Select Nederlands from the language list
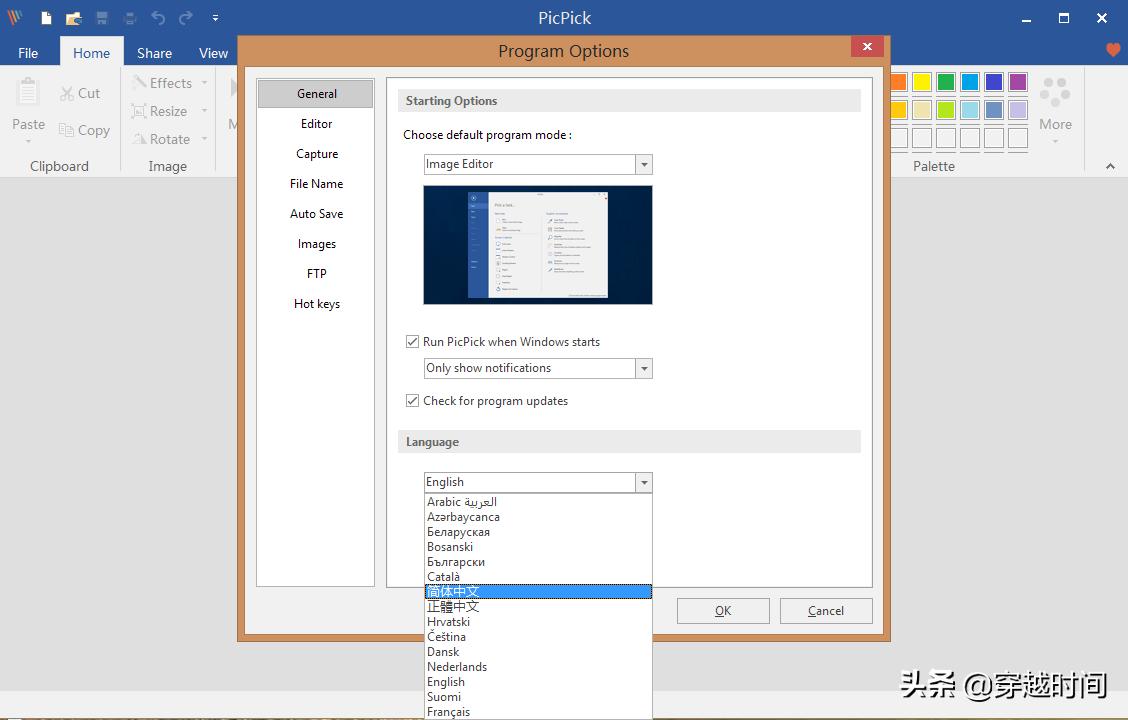 click(x=457, y=667)
